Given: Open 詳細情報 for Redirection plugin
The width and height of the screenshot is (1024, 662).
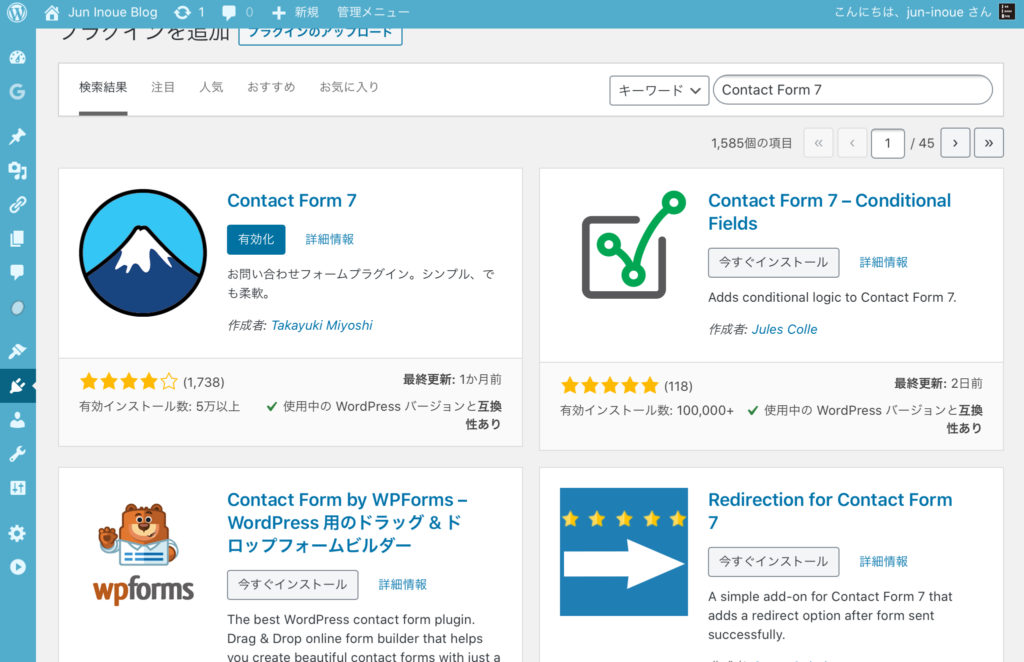Looking at the screenshot, I should coord(884,561).
